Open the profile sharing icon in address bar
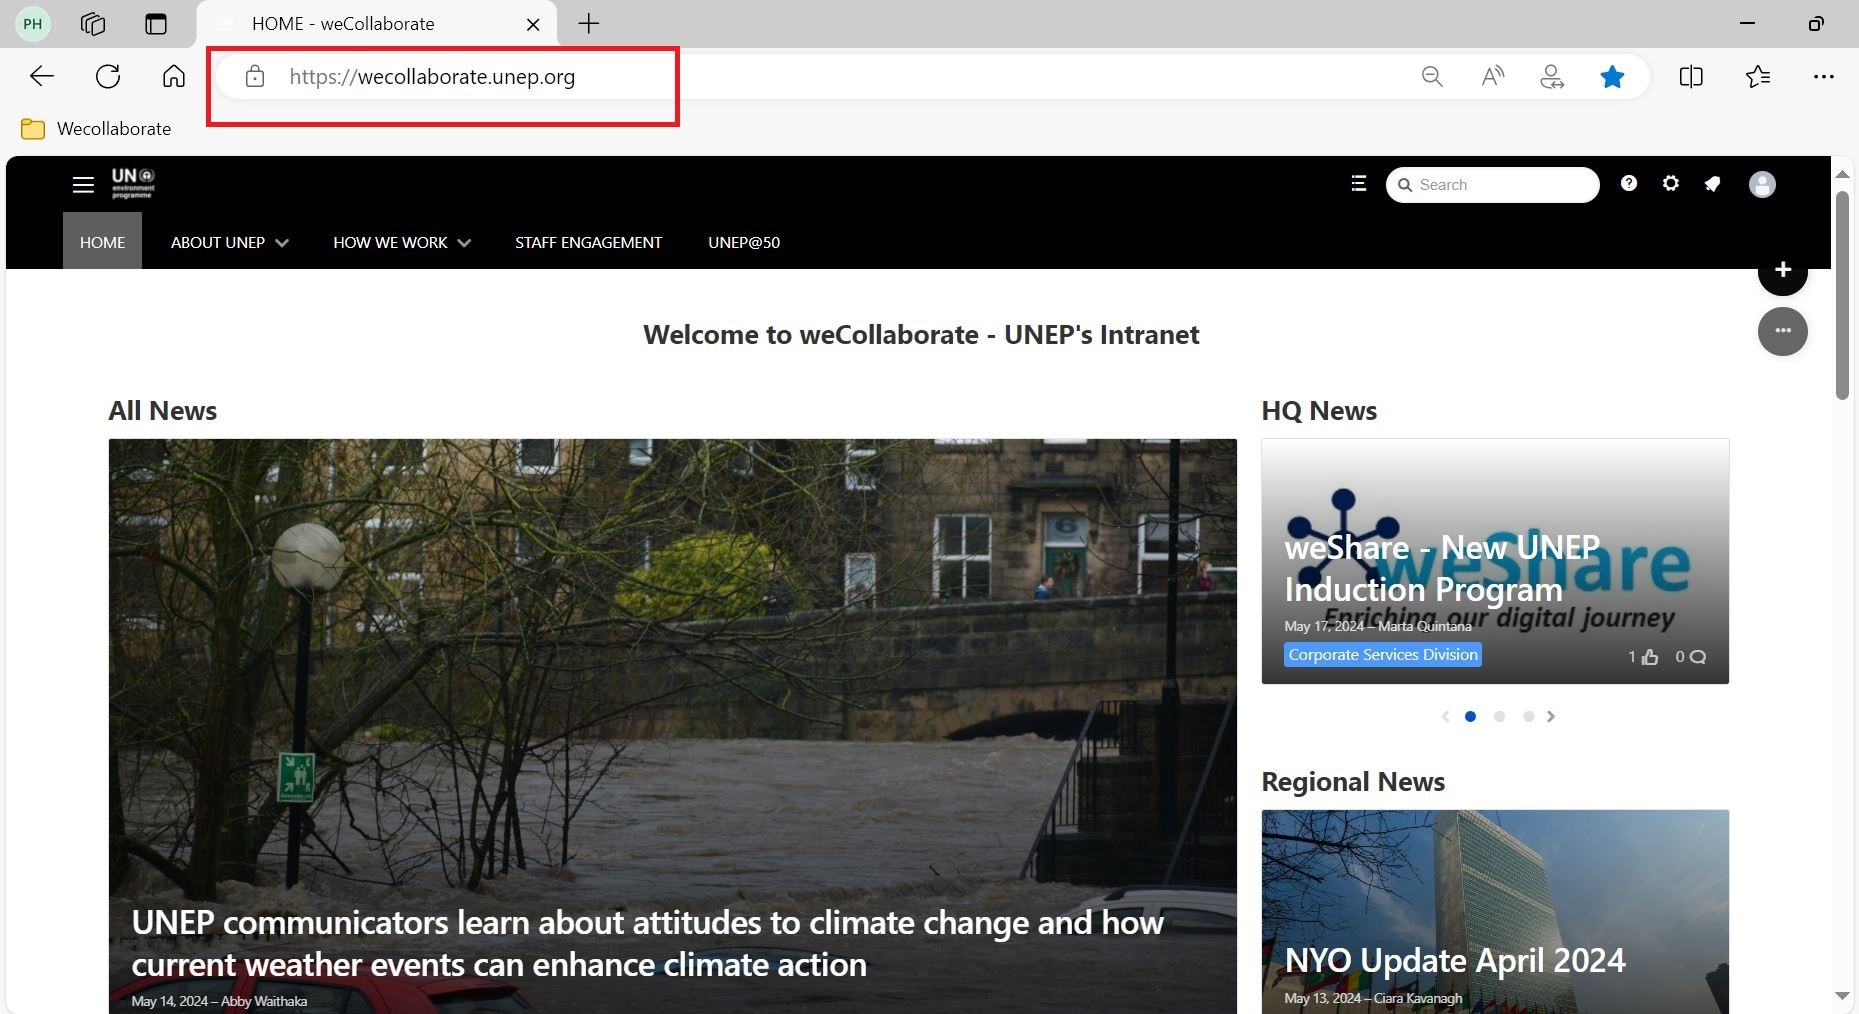This screenshot has width=1859, height=1014. click(x=1552, y=76)
